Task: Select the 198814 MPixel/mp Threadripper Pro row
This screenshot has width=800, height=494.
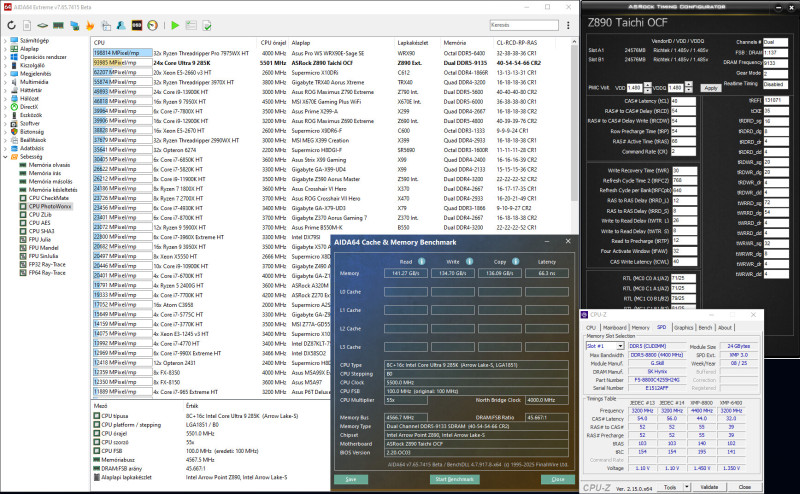Action: pyautogui.click(x=332, y=53)
